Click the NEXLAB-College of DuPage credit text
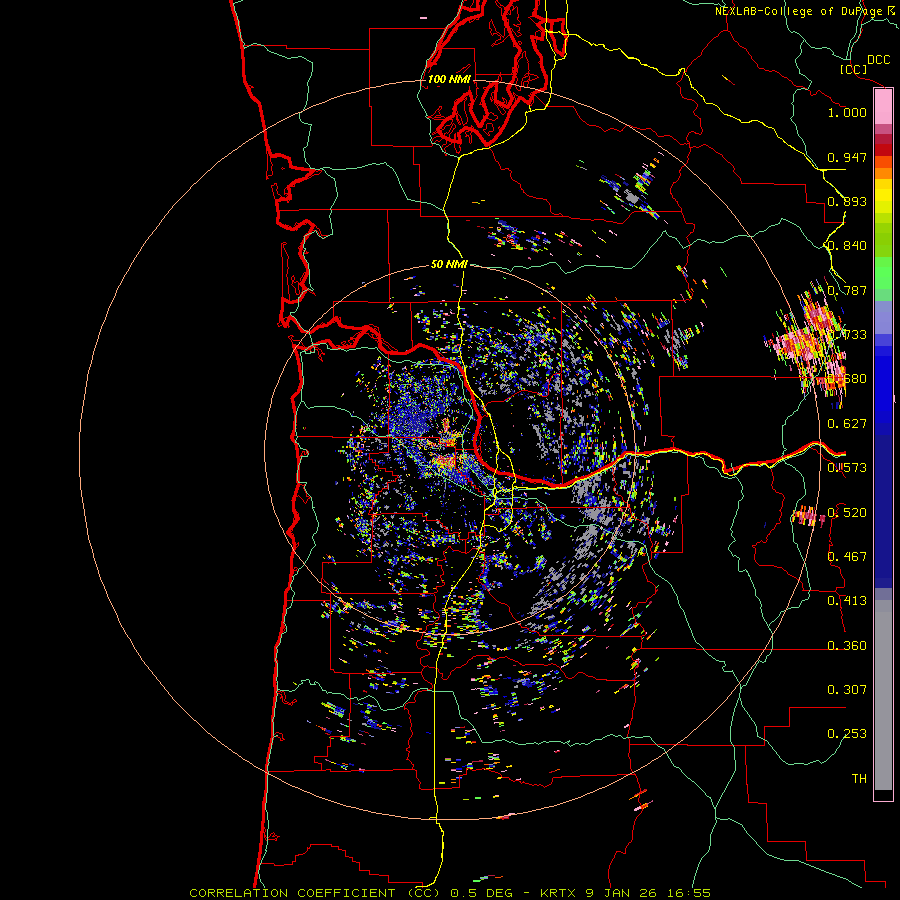Image resolution: width=900 pixels, height=900 pixels. 799,11
